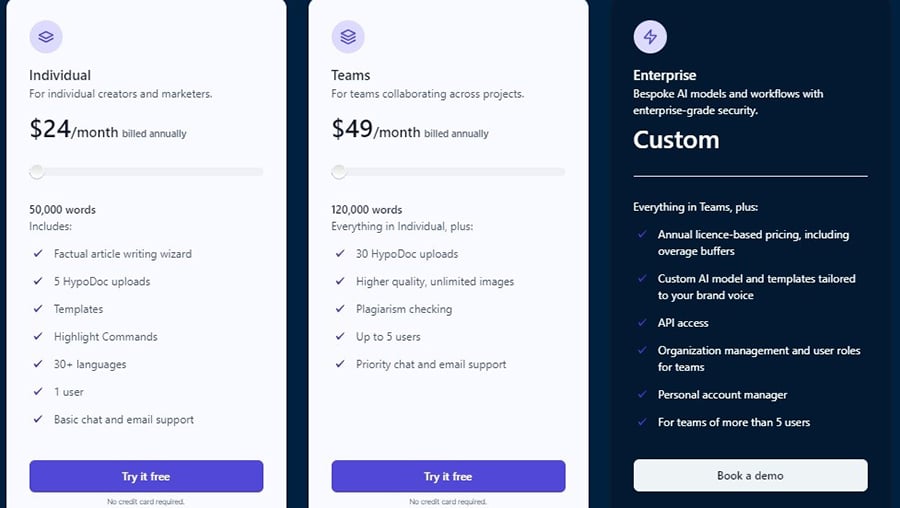The width and height of the screenshot is (900, 508).
Task: Click checkmark next to Plagiarism checking
Action: click(x=340, y=310)
